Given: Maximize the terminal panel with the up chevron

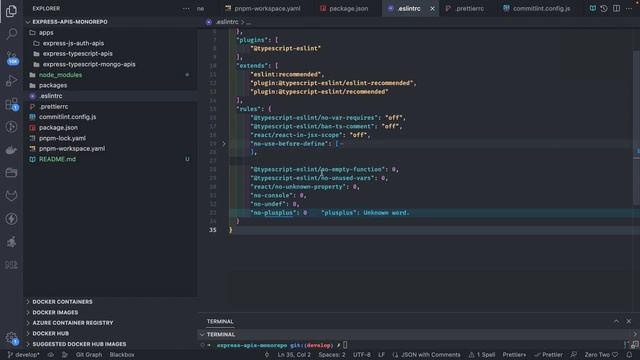Looking at the screenshot, I should coord(616,322).
